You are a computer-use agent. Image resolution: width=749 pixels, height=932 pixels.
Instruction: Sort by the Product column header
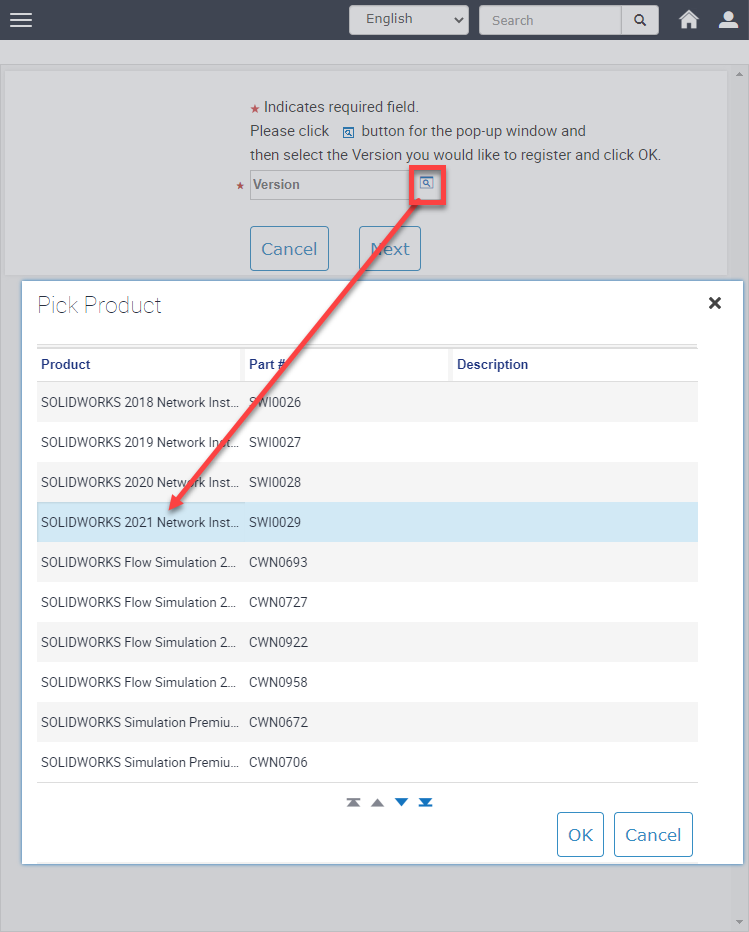pyautogui.click(x=66, y=365)
